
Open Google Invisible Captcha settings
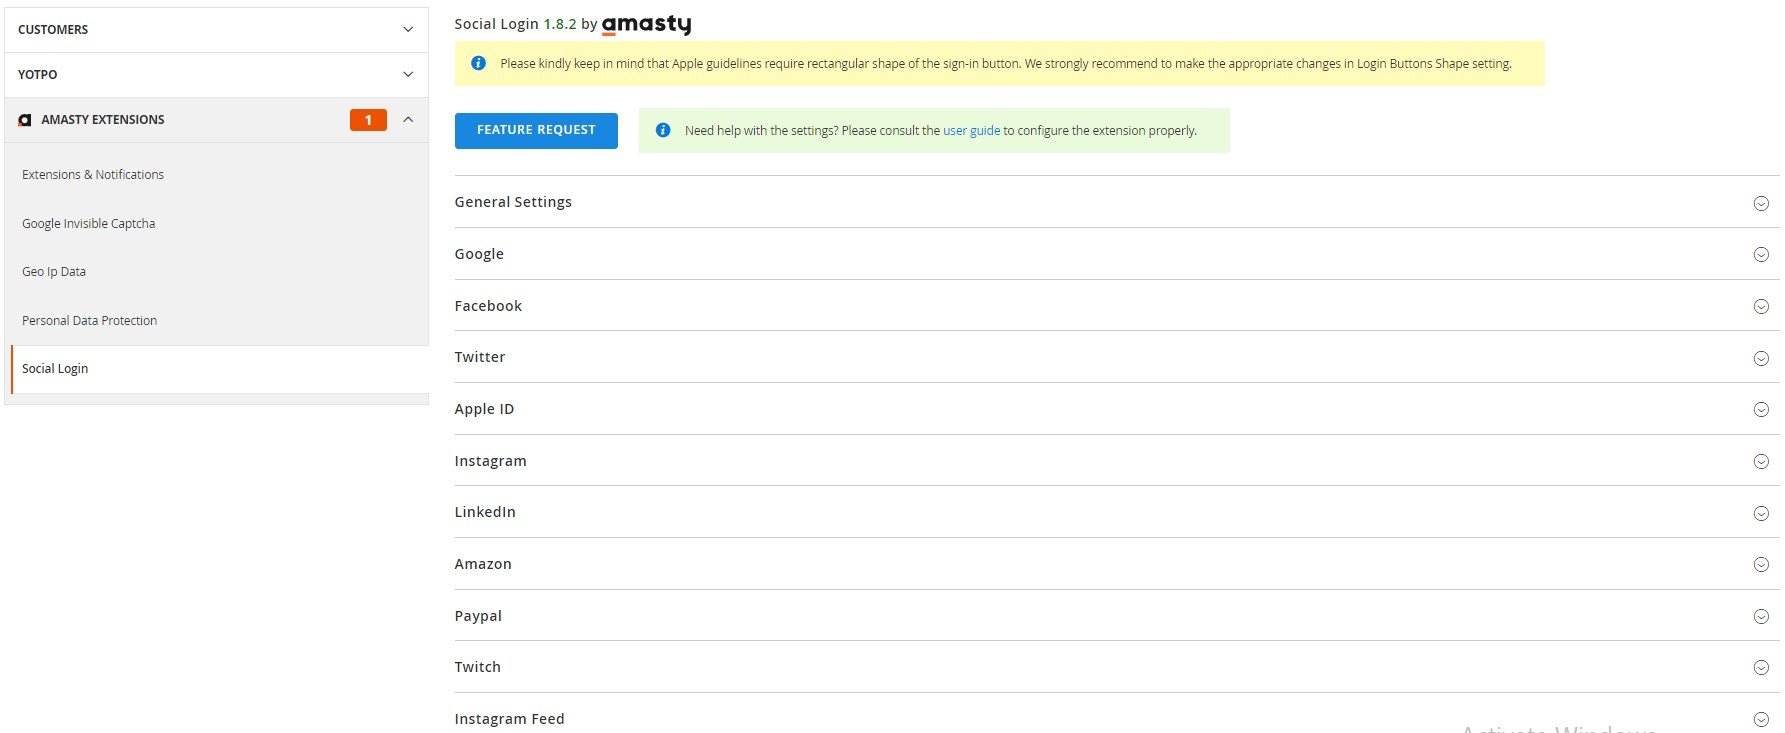(x=89, y=223)
